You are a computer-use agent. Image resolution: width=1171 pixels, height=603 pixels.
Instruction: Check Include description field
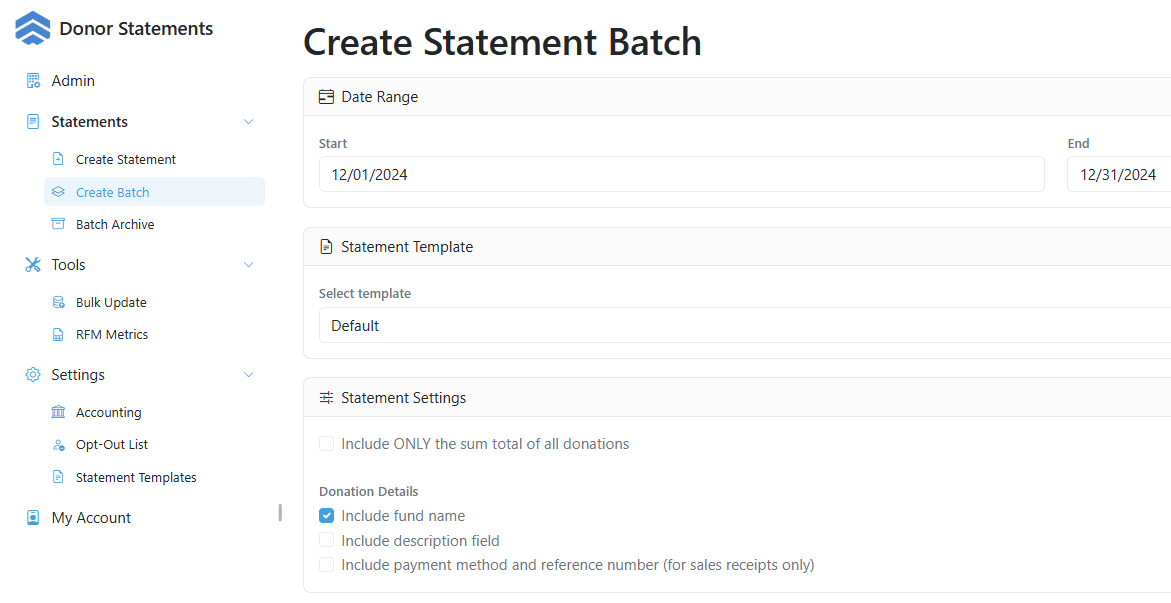click(326, 540)
